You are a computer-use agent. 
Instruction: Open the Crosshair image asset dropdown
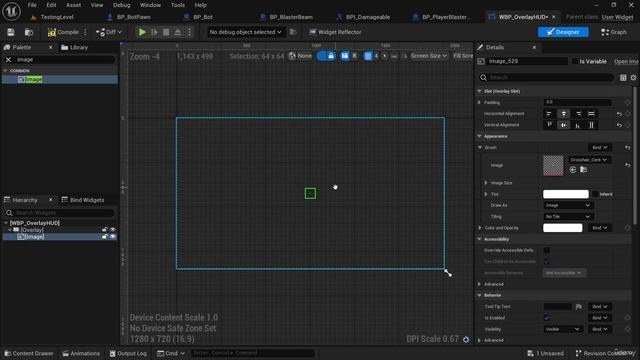(x=589, y=160)
